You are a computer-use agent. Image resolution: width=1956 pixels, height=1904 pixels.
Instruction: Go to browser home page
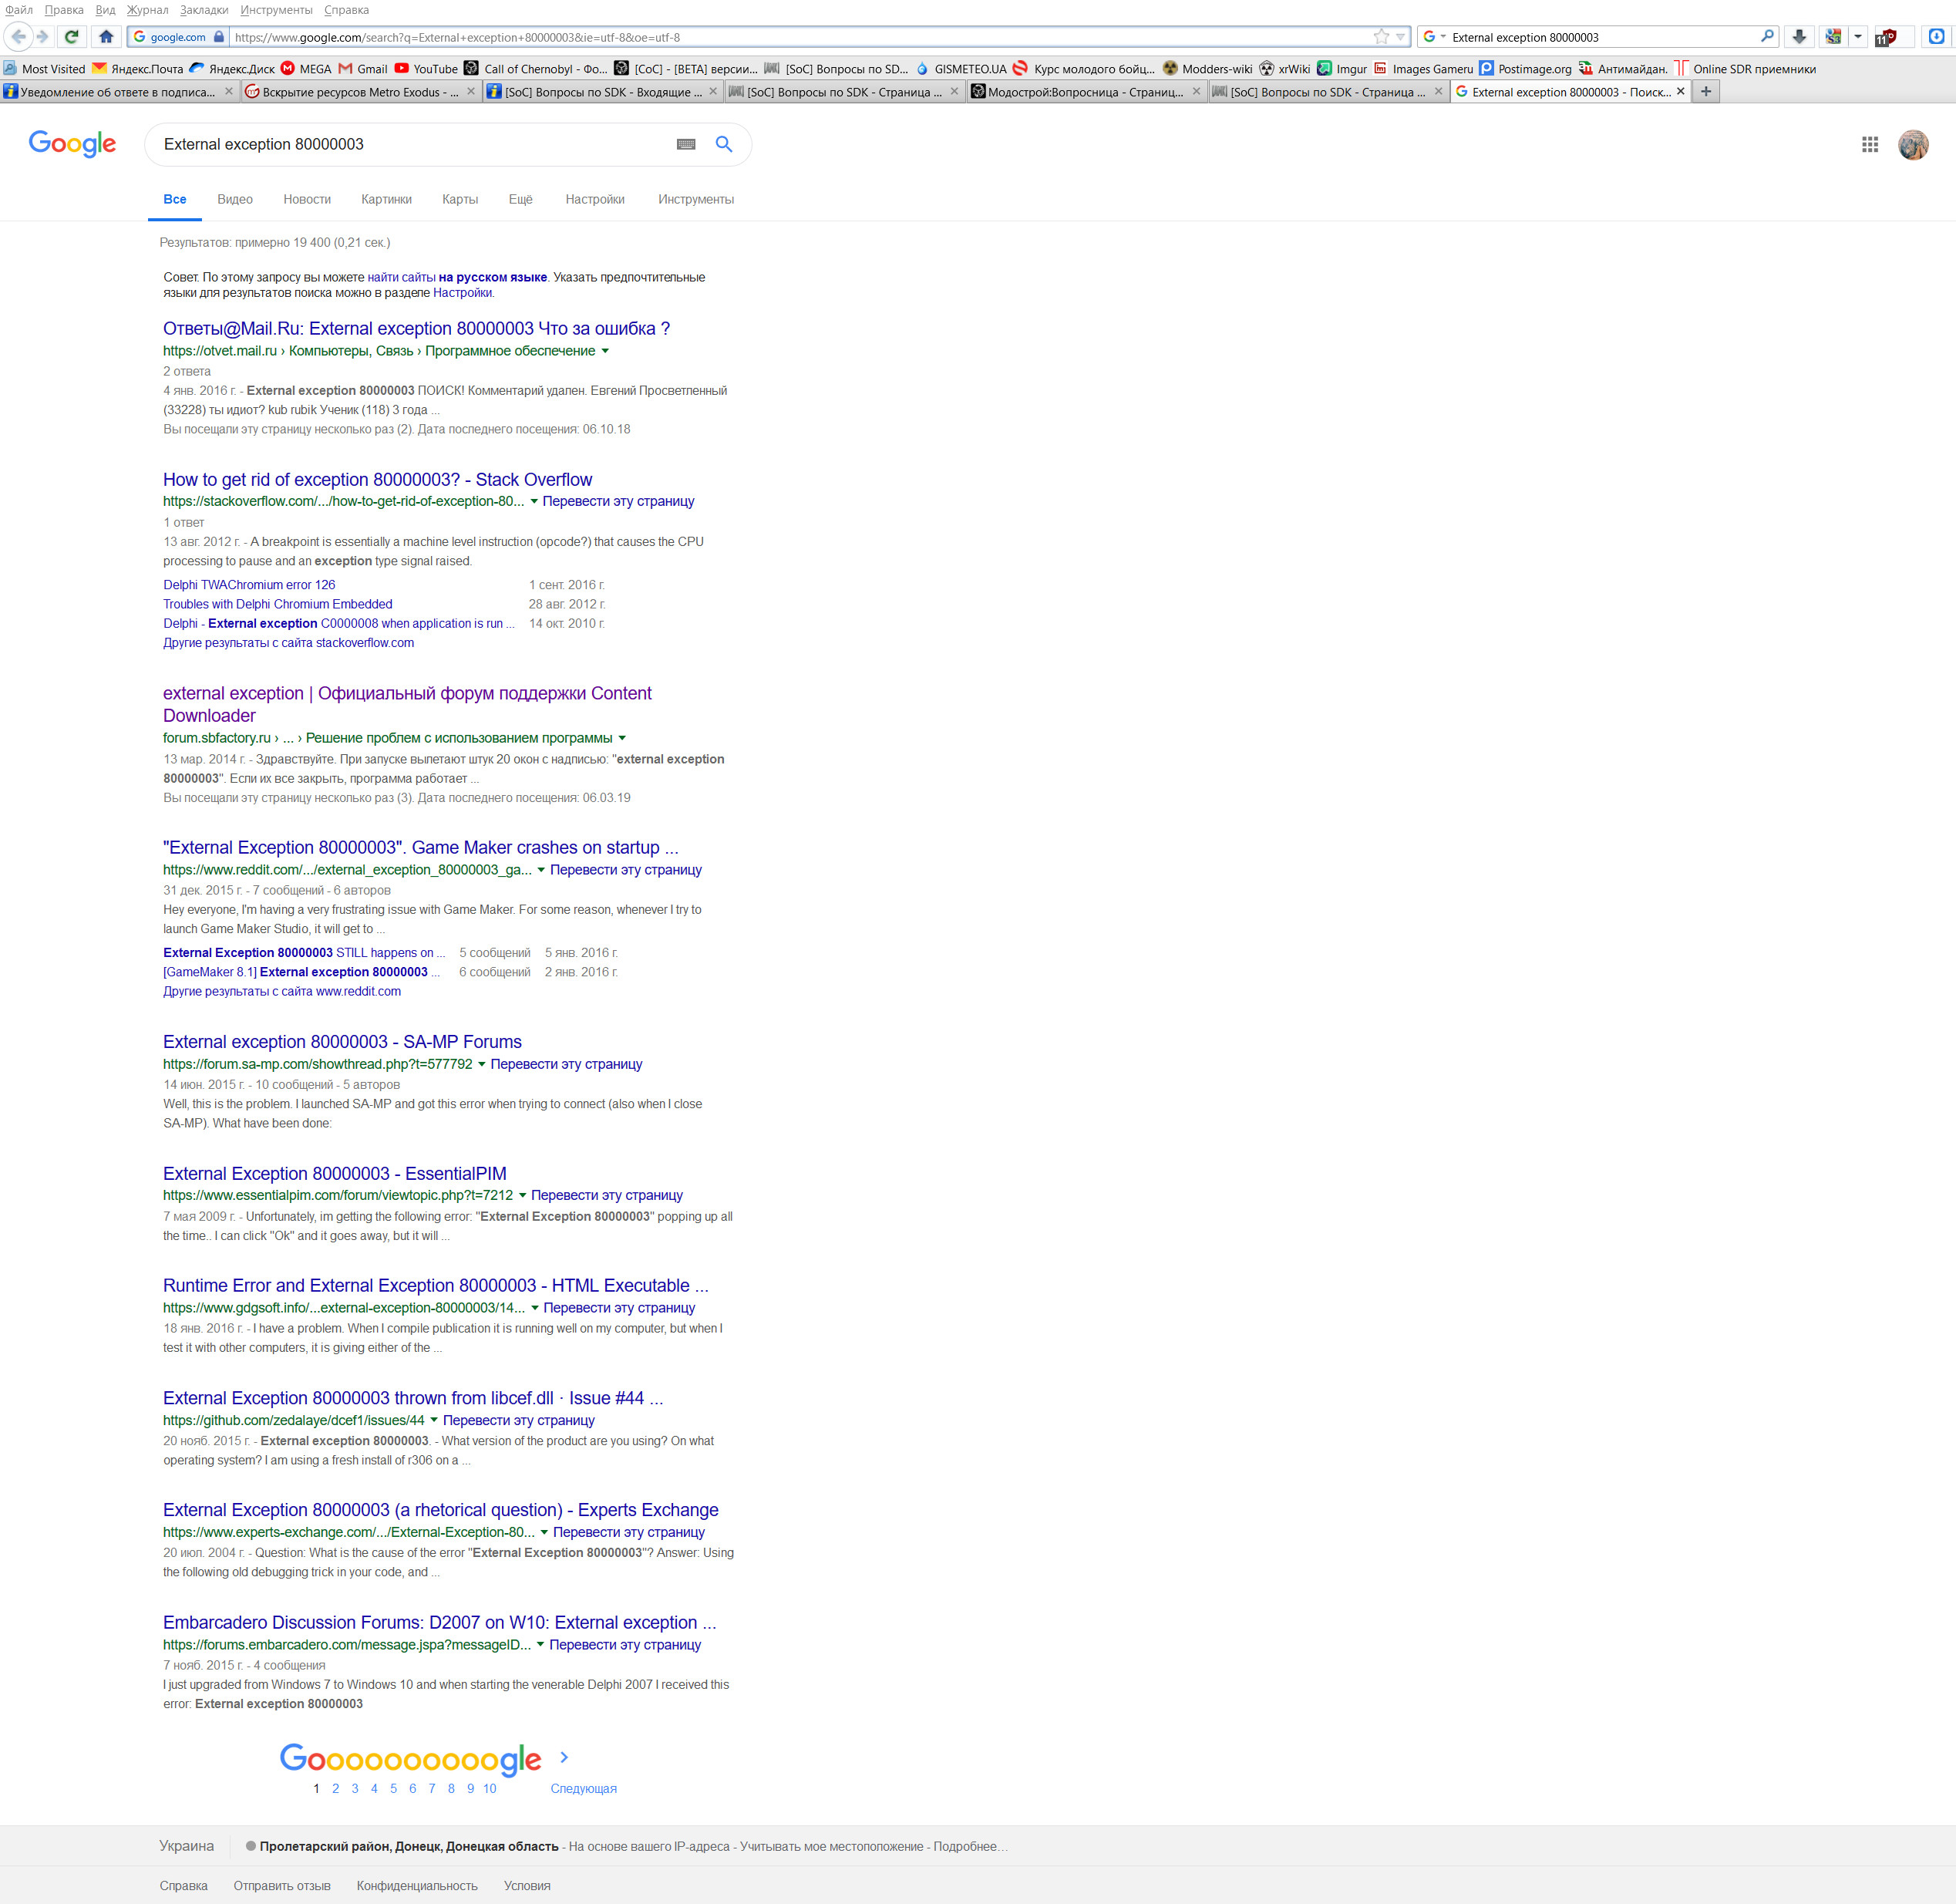pyautogui.click(x=106, y=37)
